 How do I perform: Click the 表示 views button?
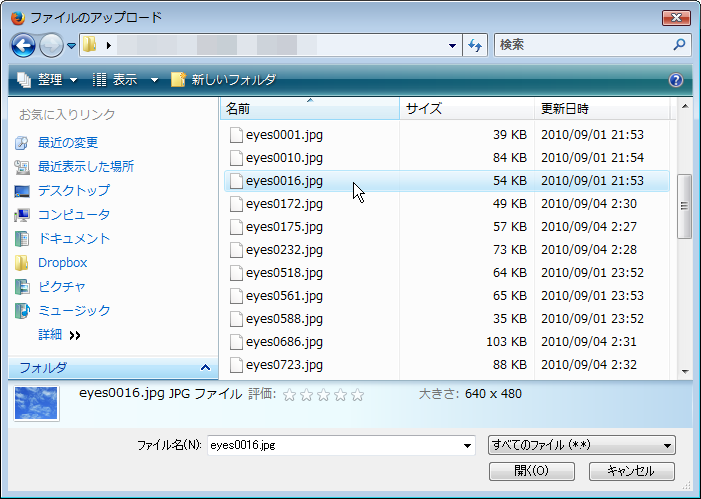point(115,80)
